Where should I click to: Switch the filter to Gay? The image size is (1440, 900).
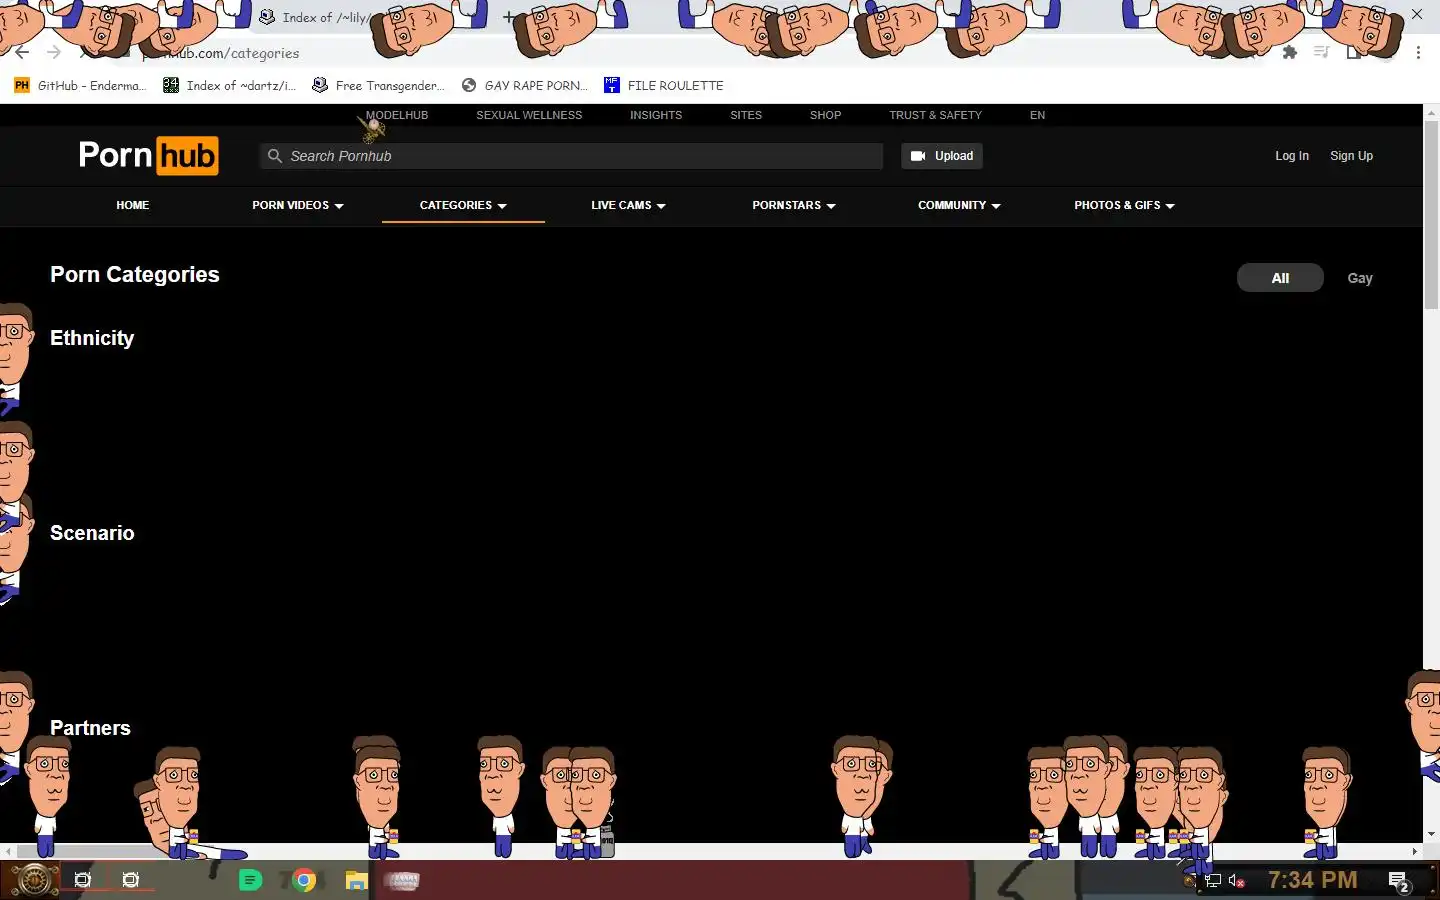coord(1360,278)
